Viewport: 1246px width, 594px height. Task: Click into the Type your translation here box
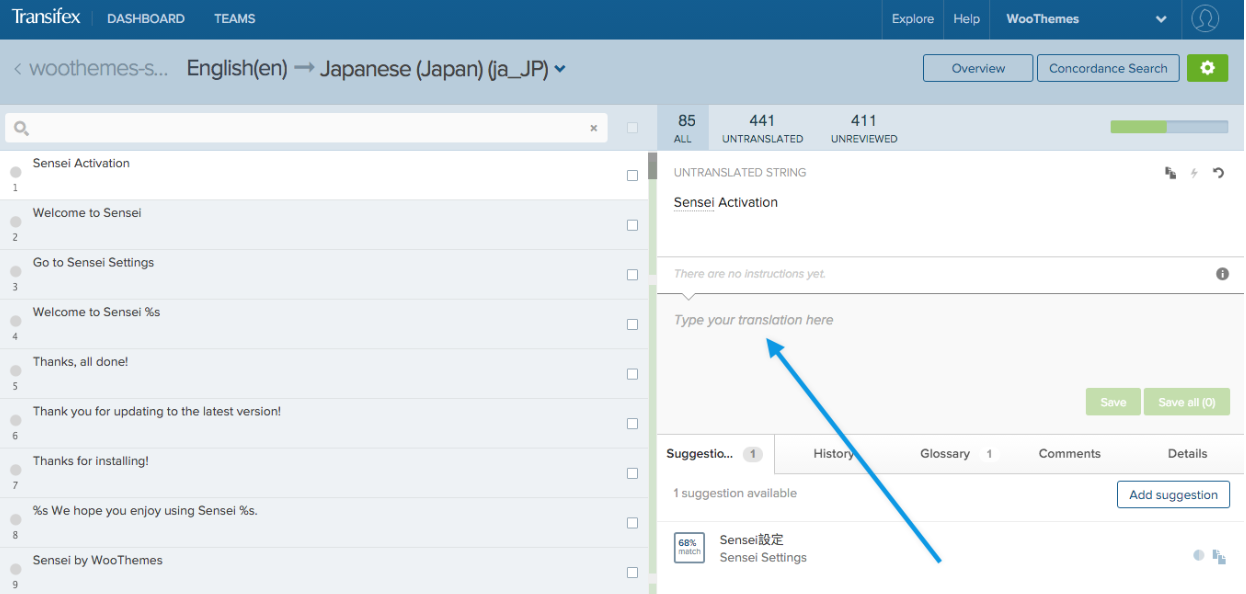(950, 340)
